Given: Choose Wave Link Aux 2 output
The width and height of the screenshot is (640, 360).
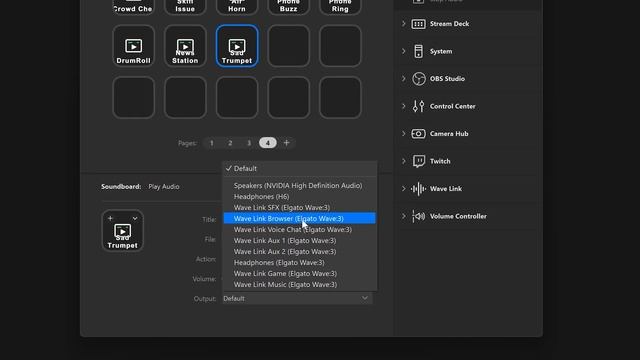Looking at the screenshot, I should coord(300,252).
